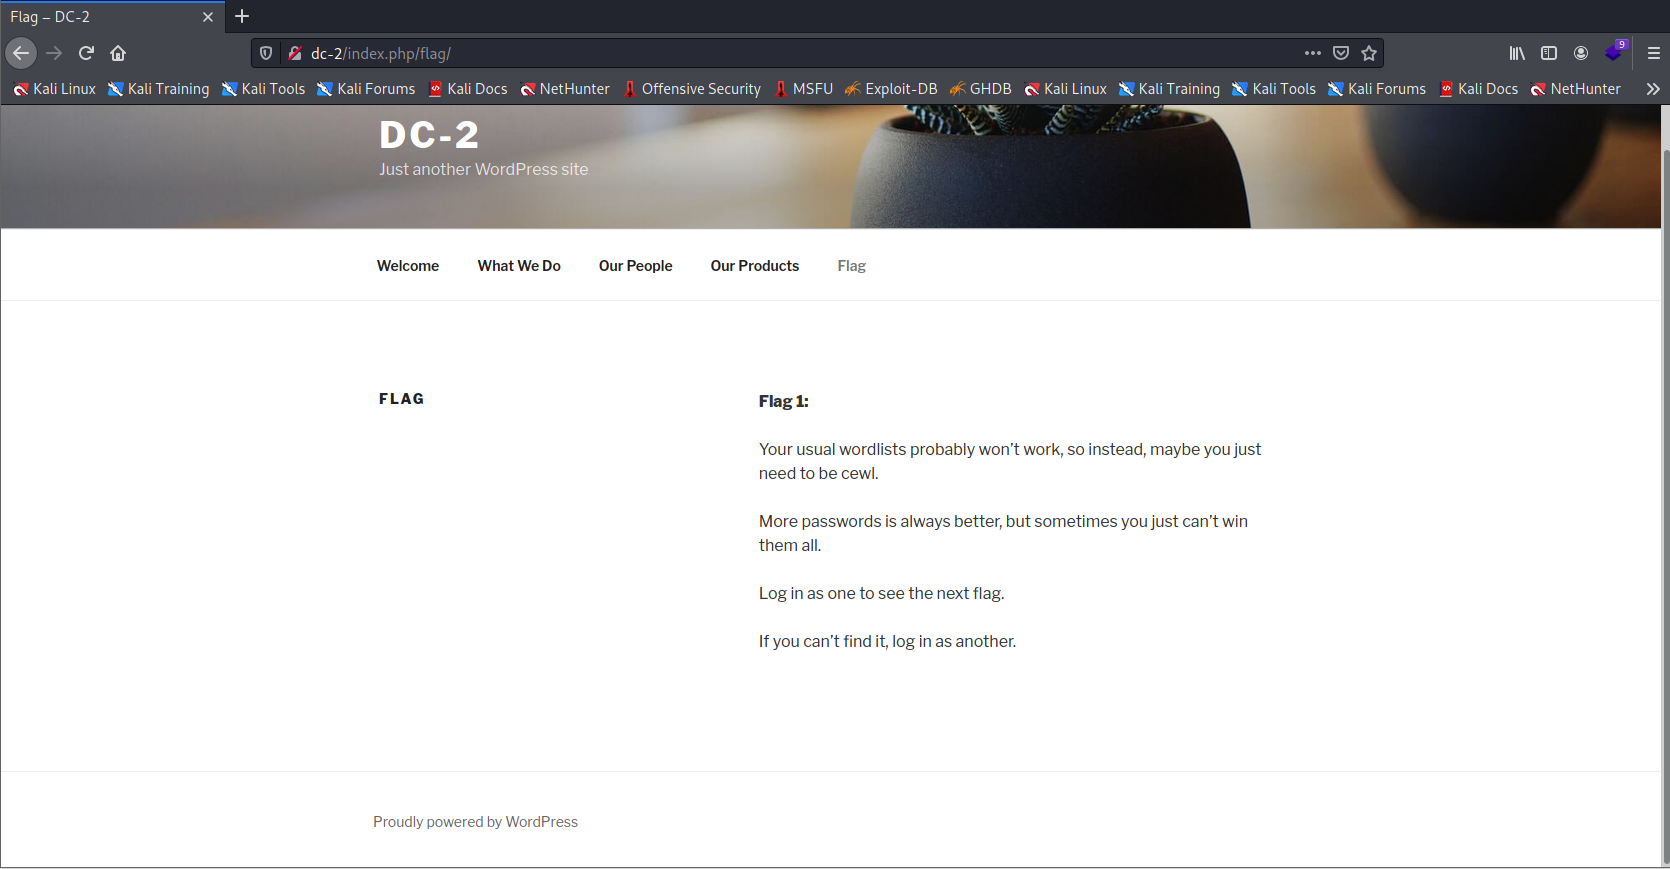
Task: Open the first NetHunter bookmark
Action: (x=565, y=89)
